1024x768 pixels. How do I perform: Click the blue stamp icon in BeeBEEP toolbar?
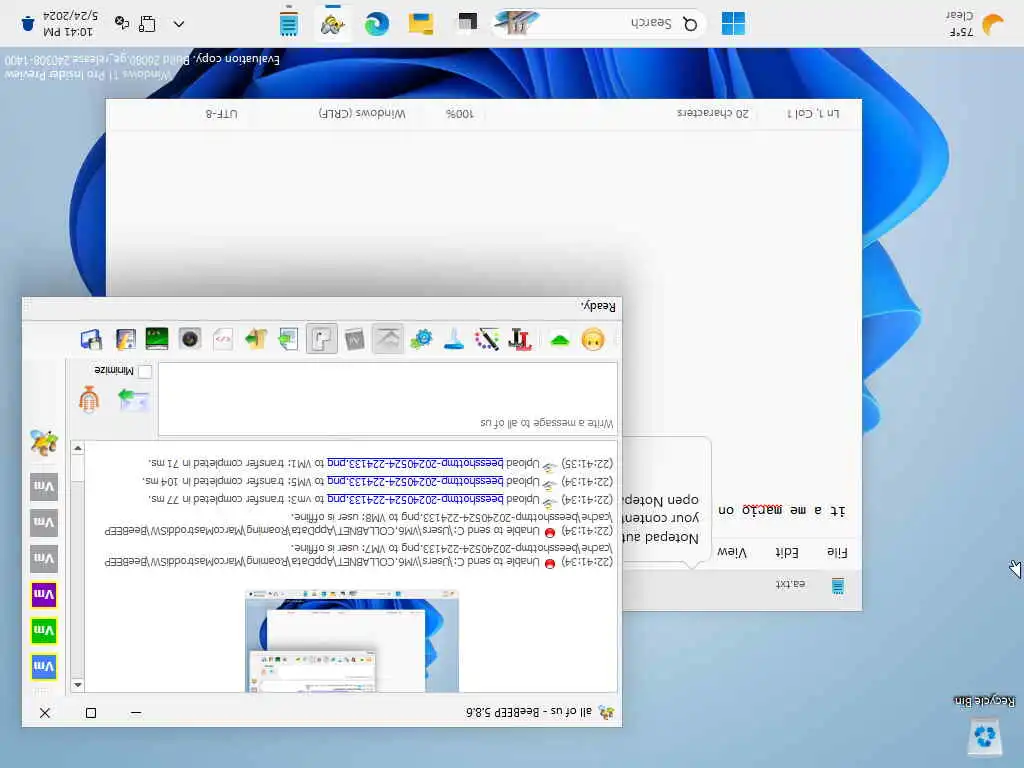454,340
